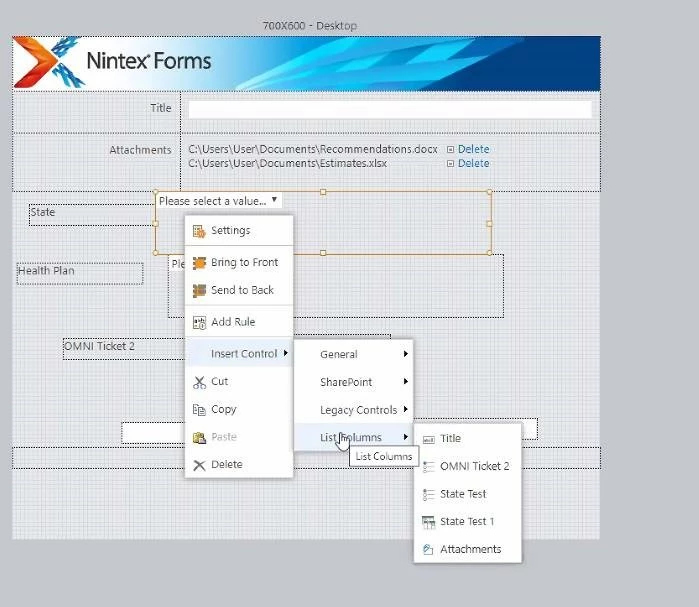
Task: Click the top-middle resize handle of the selected control
Action: [323, 192]
